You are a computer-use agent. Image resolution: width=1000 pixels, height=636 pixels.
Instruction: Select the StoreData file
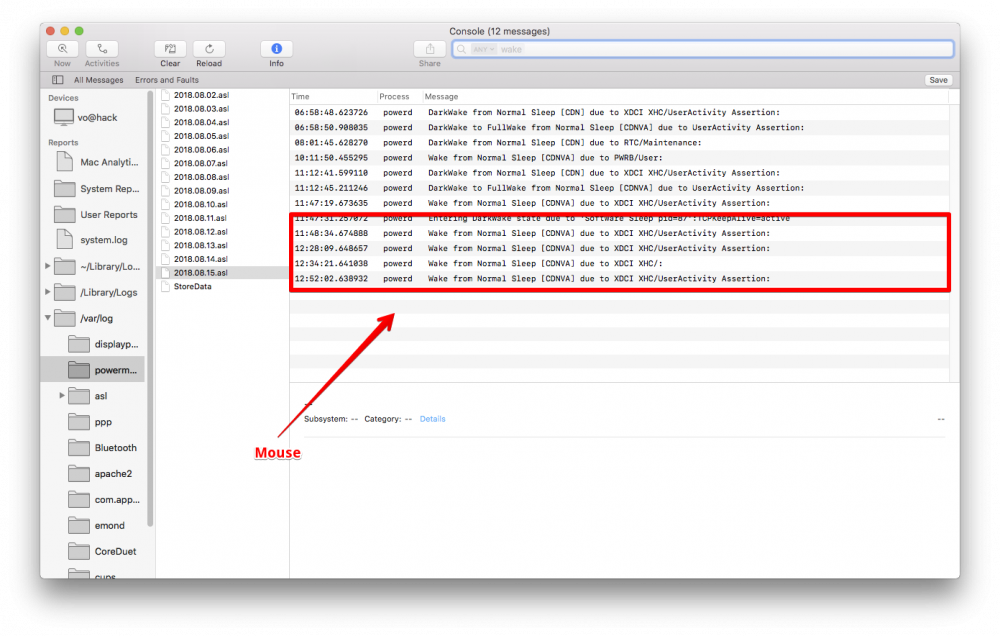(x=193, y=286)
